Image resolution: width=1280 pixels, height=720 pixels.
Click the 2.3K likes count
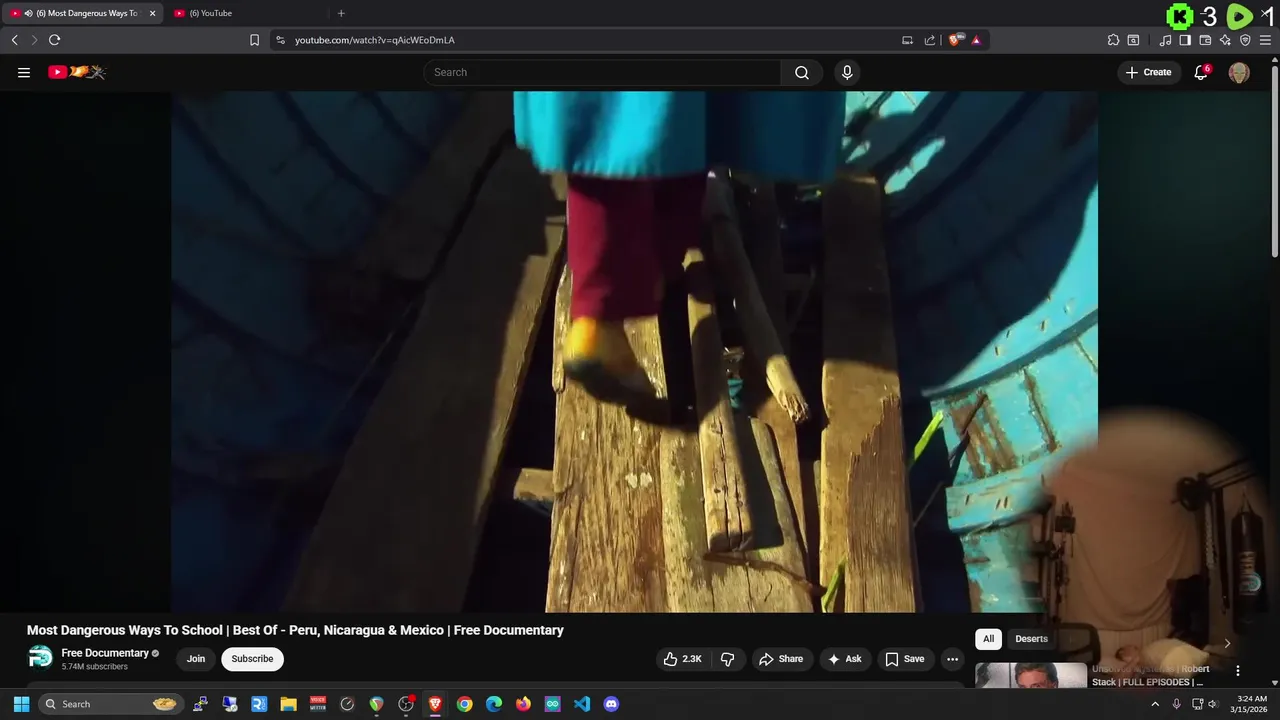[692, 659]
